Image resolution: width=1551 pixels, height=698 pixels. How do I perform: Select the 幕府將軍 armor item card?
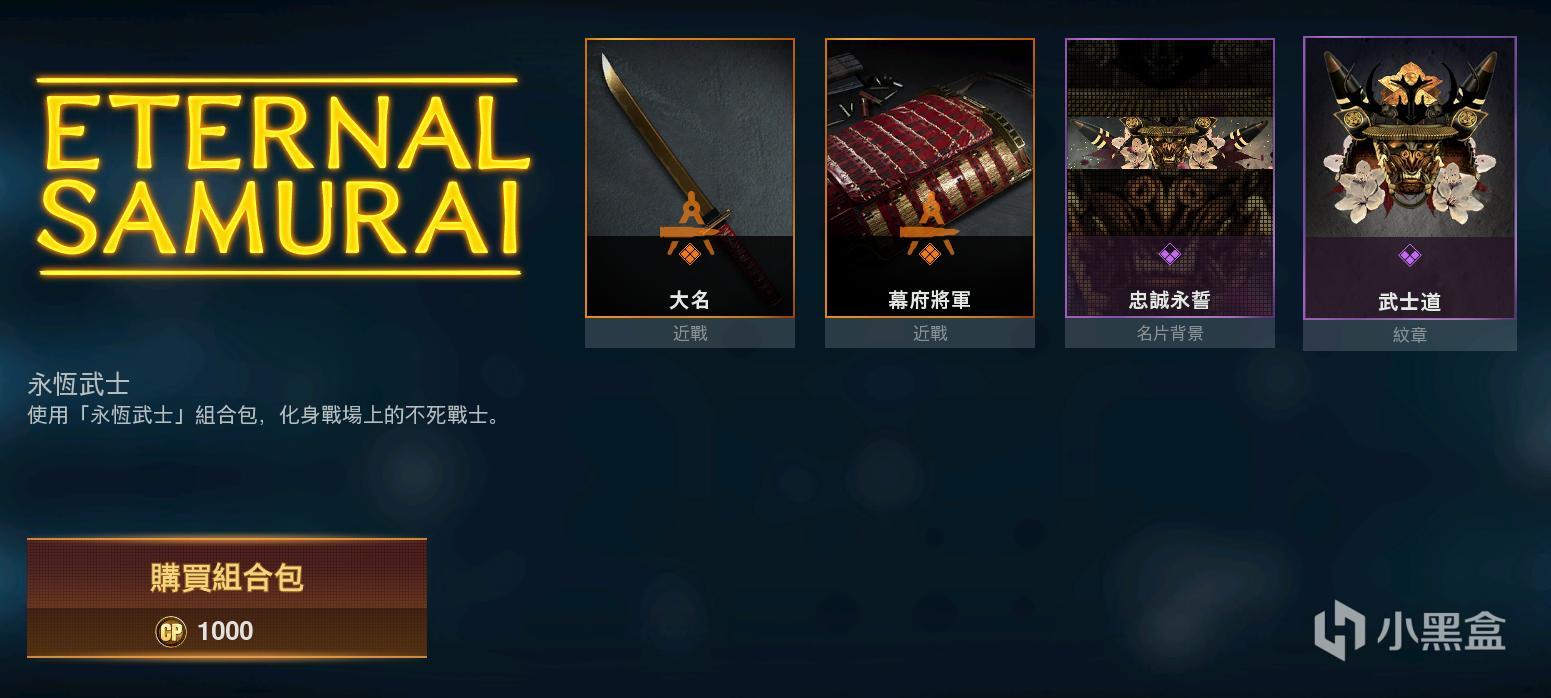(x=930, y=178)
